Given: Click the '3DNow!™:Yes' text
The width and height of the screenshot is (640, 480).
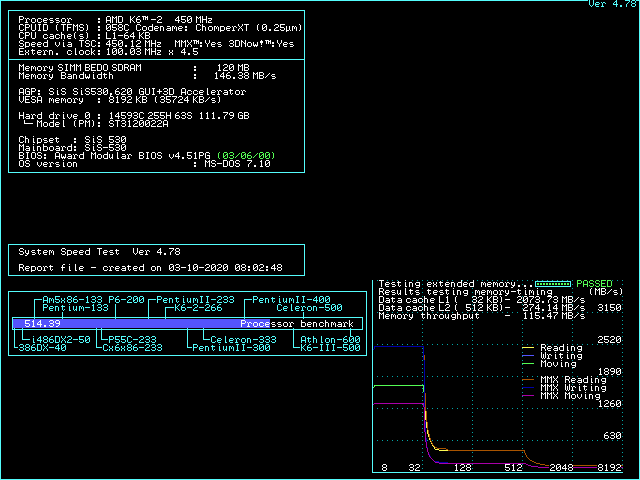Looking at the screenshot, I should (x=261, y=44).
